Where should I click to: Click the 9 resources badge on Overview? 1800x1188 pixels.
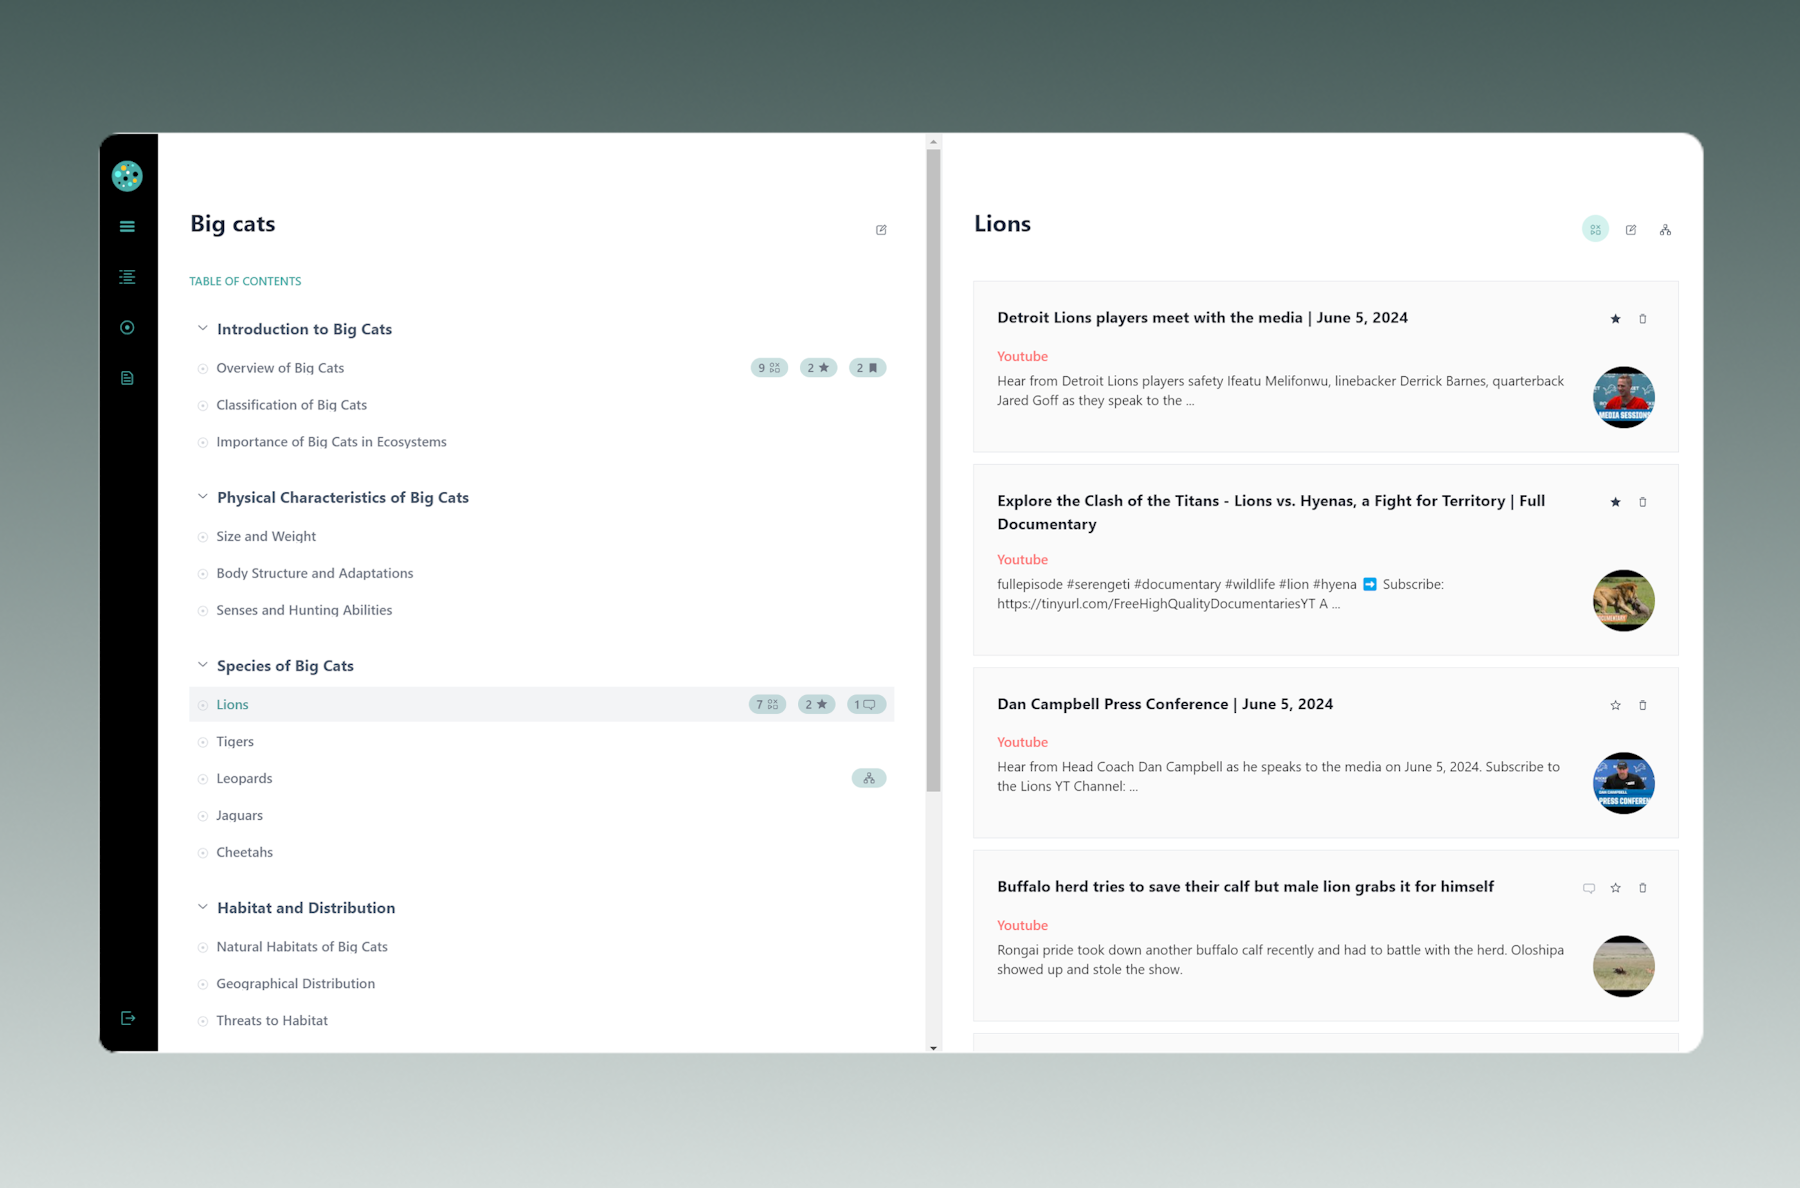[769, 368]
